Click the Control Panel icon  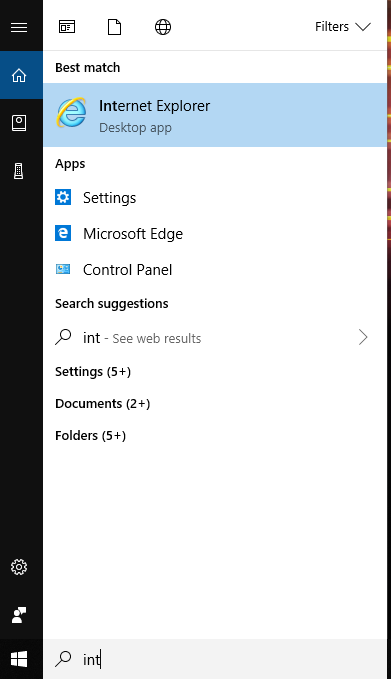coord(63,269)
